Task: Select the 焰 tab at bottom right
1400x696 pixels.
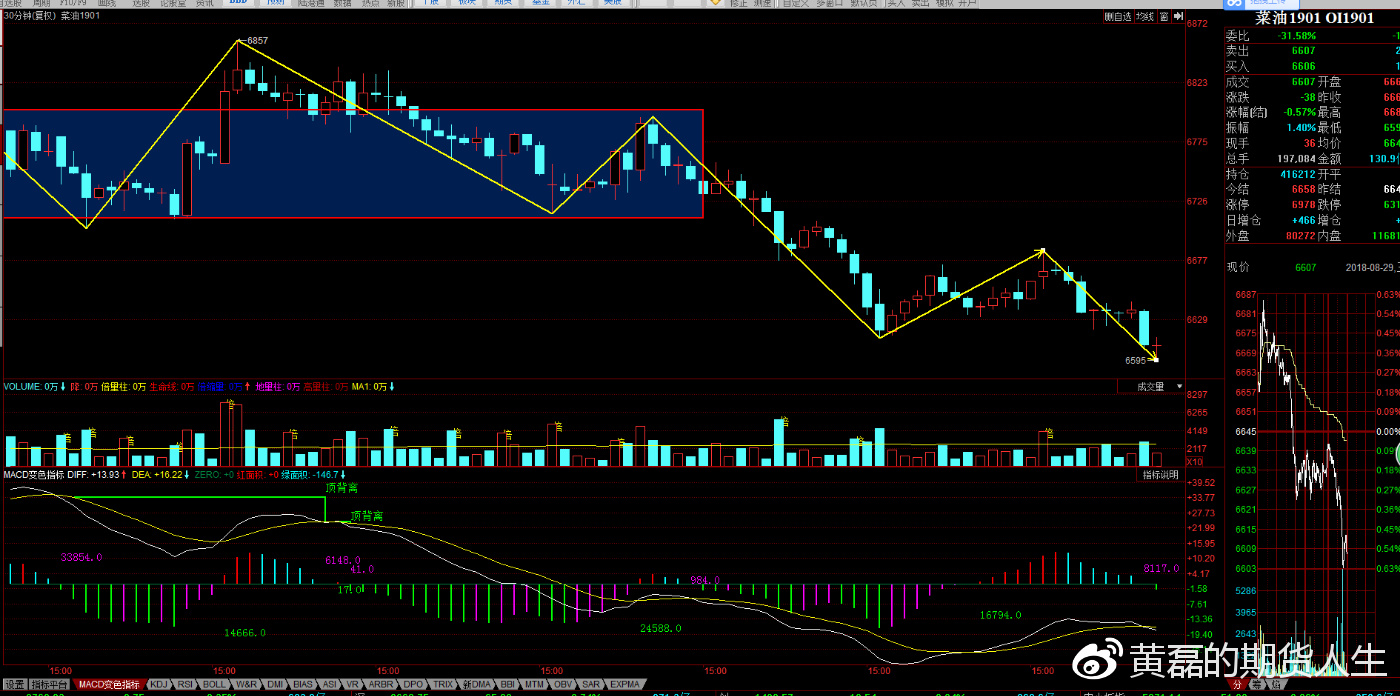Action: (1276, 685)
